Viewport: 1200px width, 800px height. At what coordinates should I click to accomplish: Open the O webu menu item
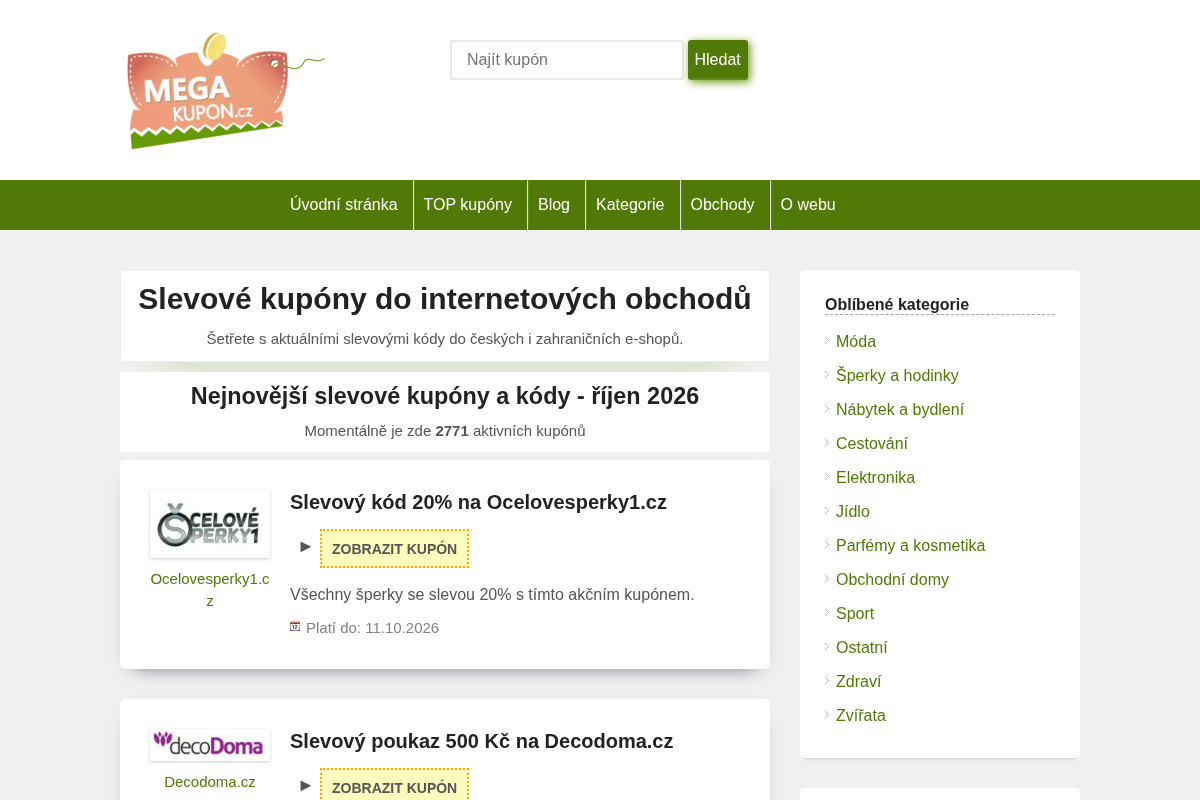tap(808, 205)
